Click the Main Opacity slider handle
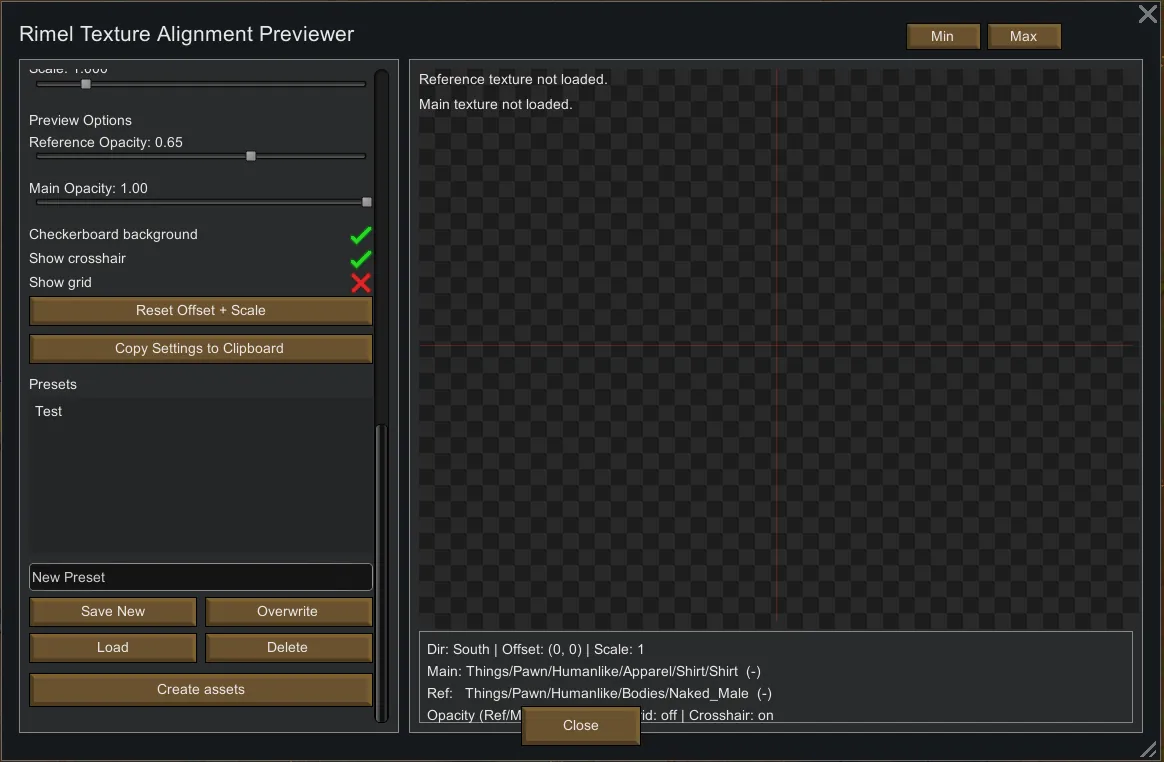This screenshot has height=762, width=1164. pyautogui.click(x=367, y=202)
